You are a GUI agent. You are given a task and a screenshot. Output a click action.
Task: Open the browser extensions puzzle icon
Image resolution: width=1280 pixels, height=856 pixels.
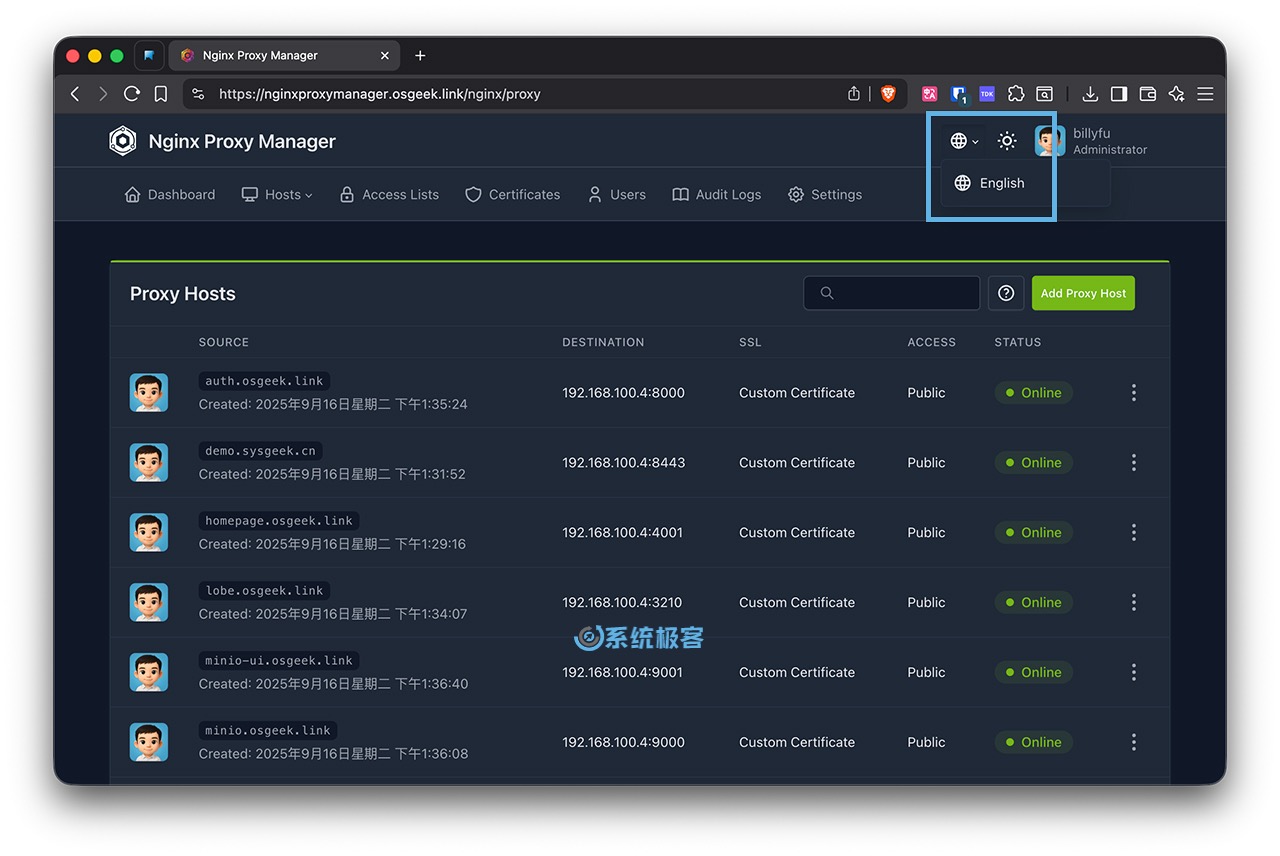[1016, 94]
